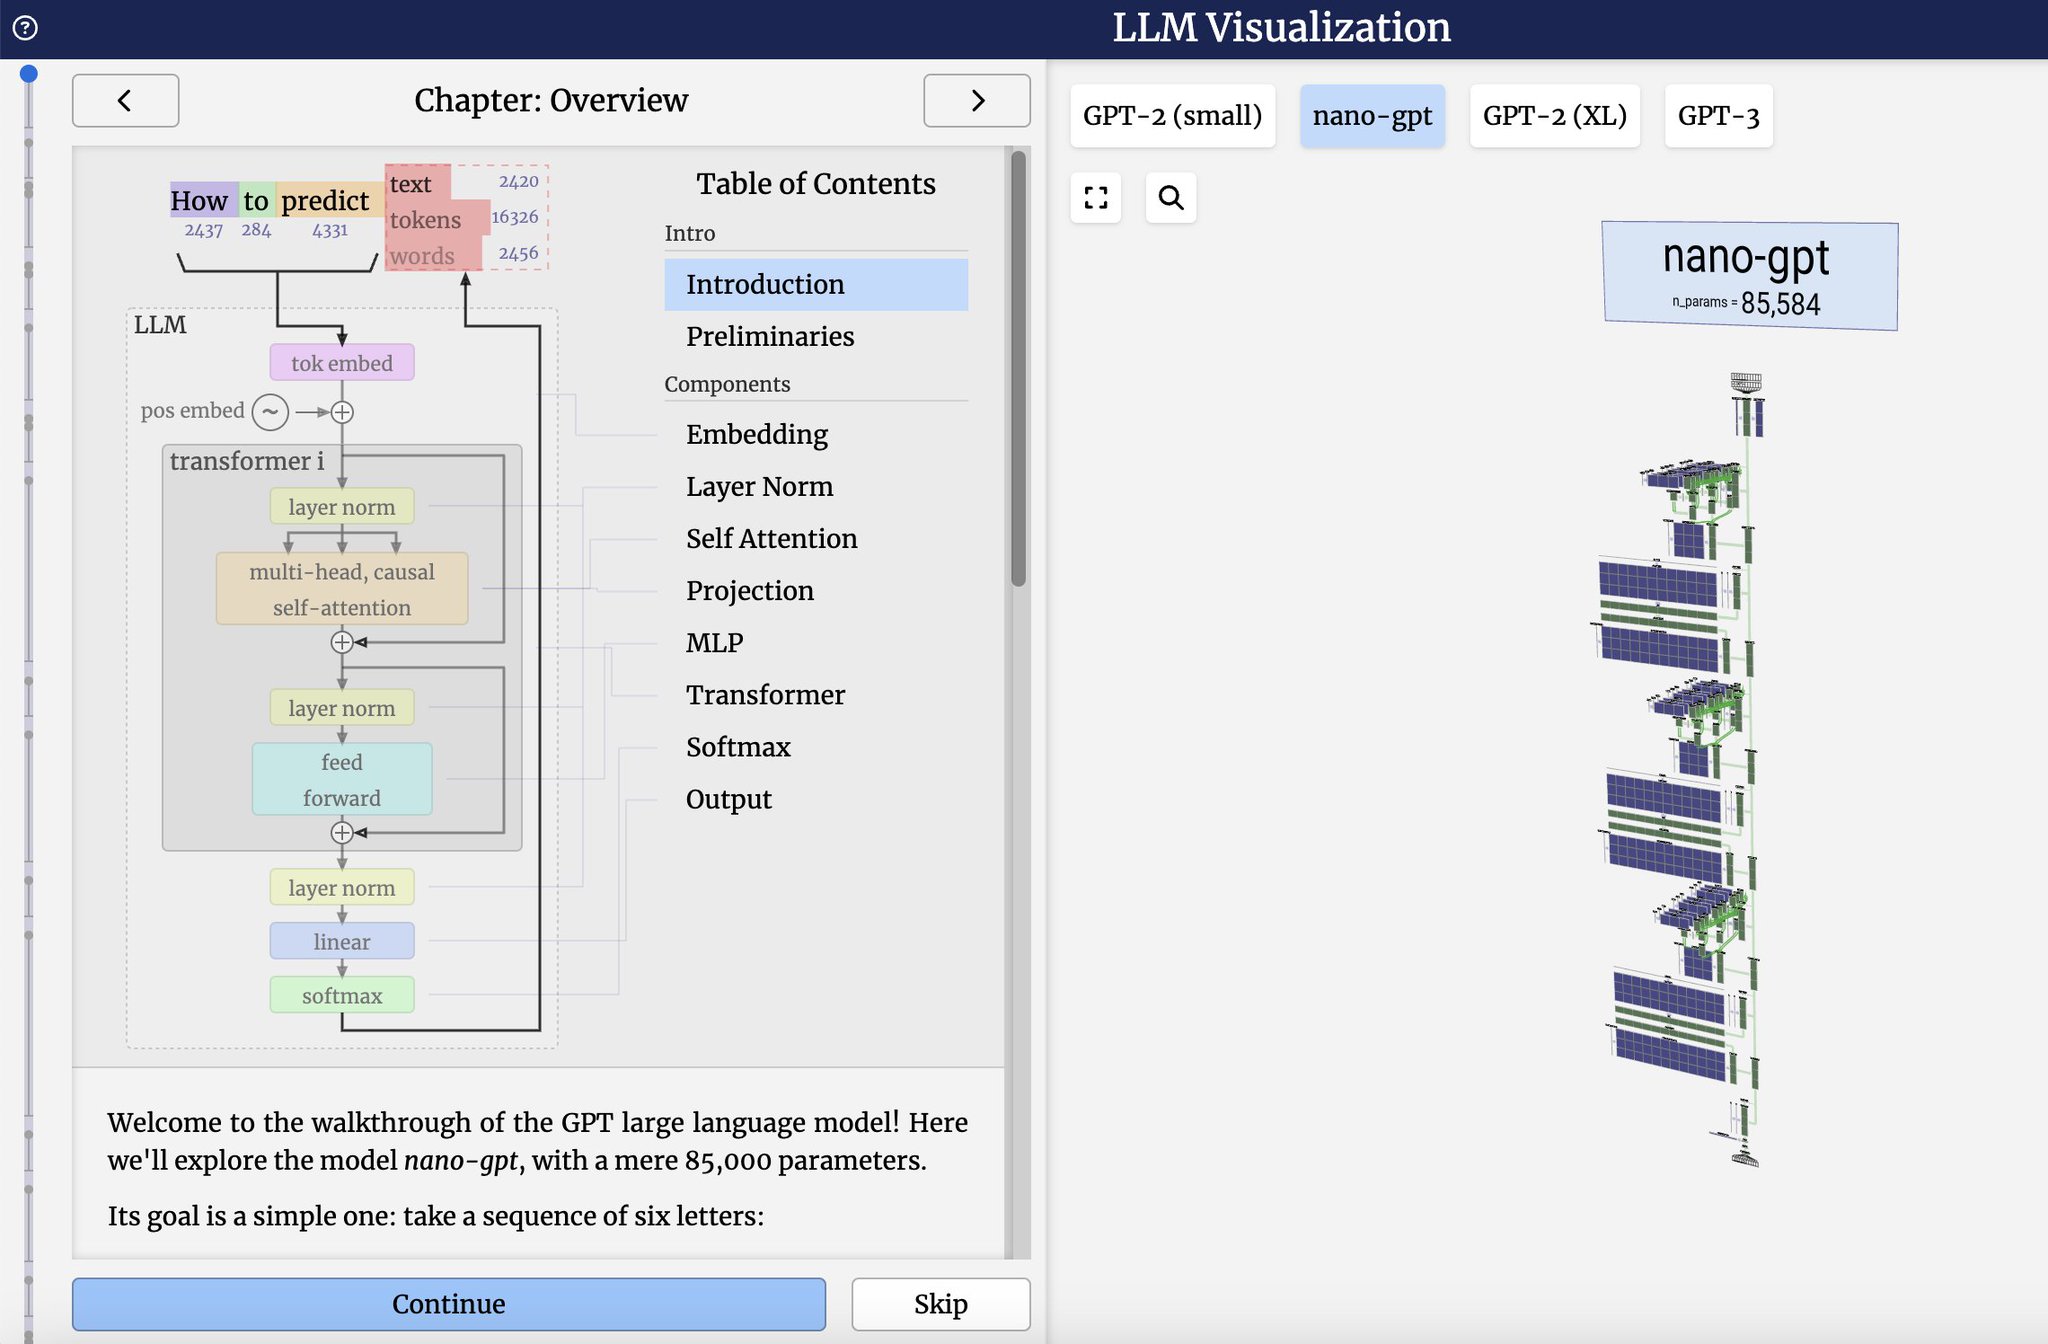Click the tok embed diagram block
2048x1344 pixels.
coord(342,363)
